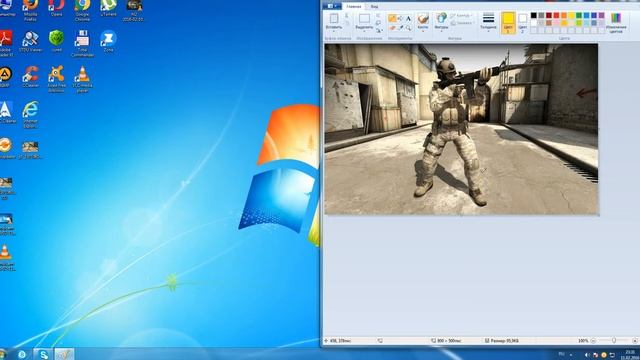Select the Magnifier tool in Paint
The height and width of the screenshot is (360, 640).
(x=408, y=28)
